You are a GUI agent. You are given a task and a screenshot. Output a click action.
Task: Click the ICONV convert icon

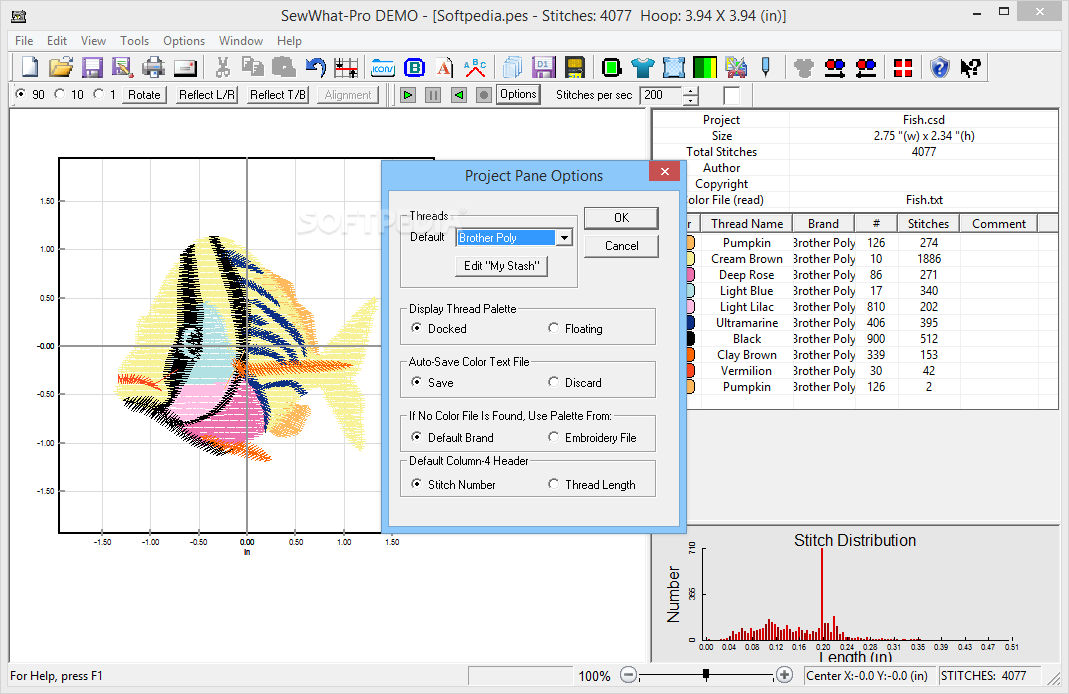(382, 68)
